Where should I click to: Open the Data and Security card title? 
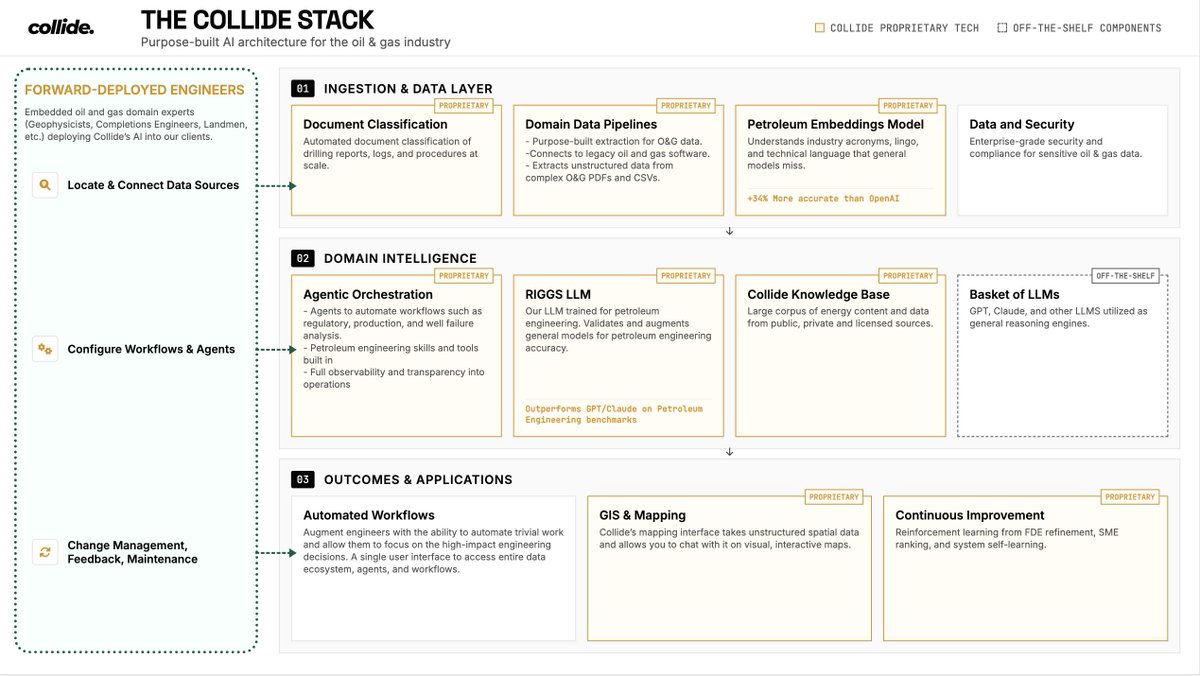(x=1022, y=124)
